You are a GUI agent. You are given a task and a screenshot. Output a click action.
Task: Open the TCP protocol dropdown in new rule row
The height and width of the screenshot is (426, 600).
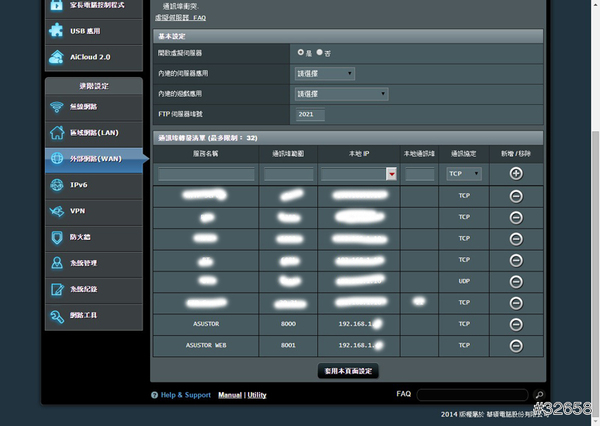pos(464,173)
